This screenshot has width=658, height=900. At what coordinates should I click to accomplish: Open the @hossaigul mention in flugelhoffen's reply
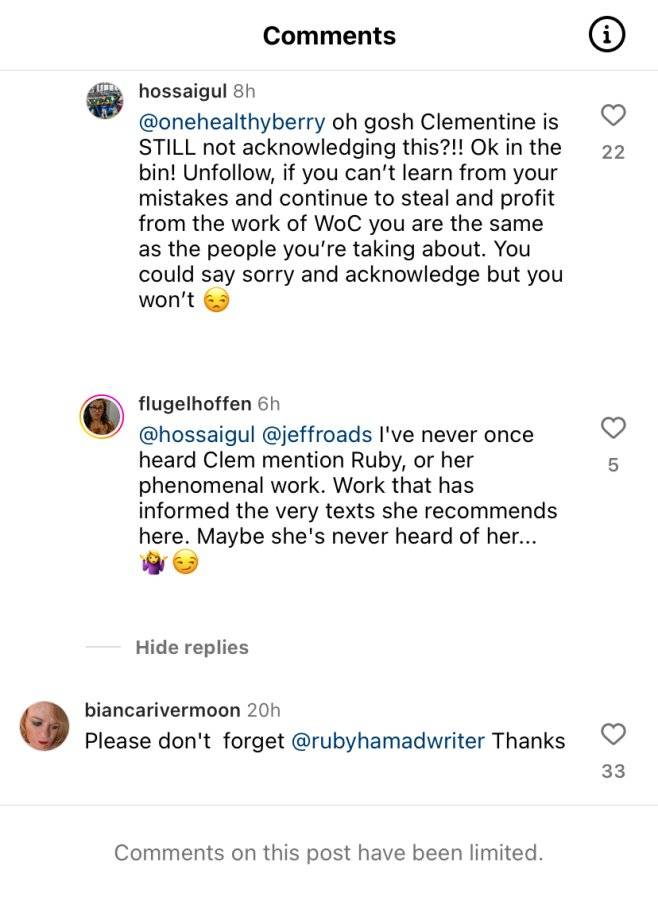[x=196, y=435]
